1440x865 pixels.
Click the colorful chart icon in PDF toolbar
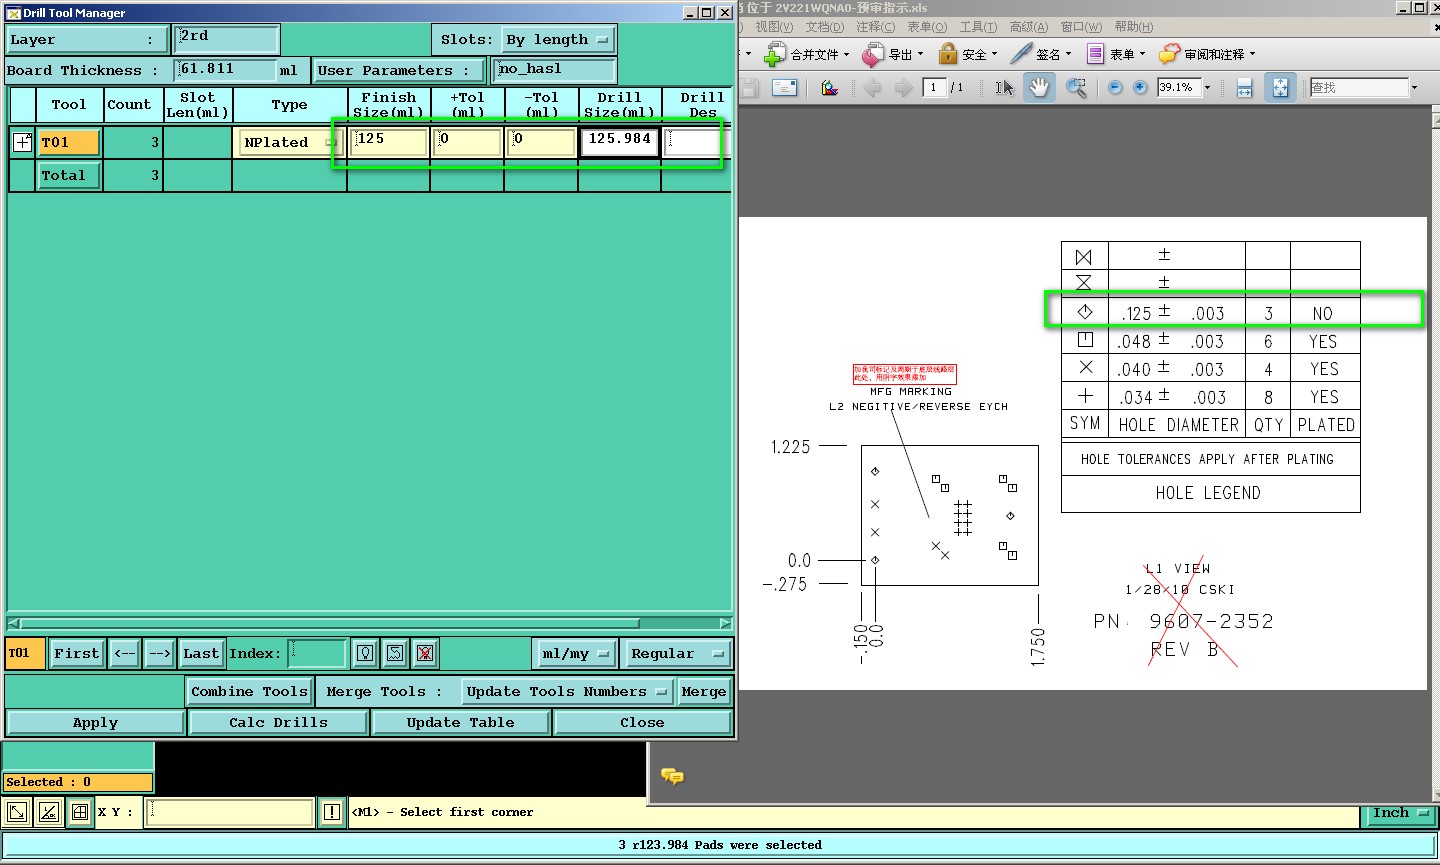tap(830, 88)
